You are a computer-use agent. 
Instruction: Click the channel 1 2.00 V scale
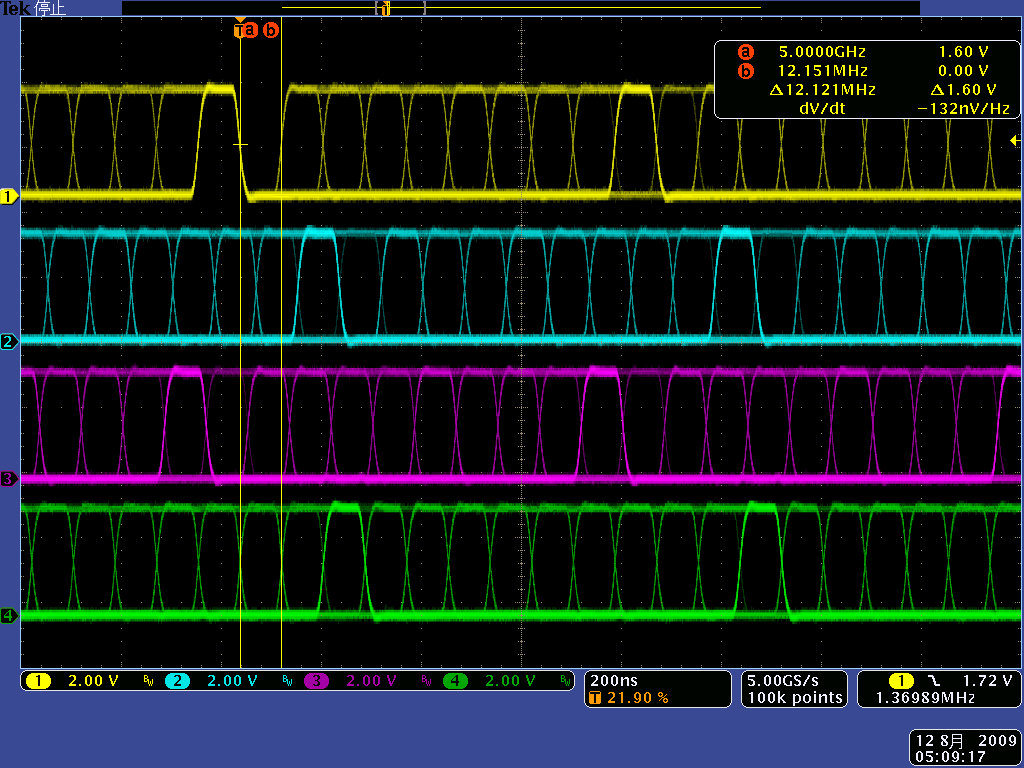93,681
